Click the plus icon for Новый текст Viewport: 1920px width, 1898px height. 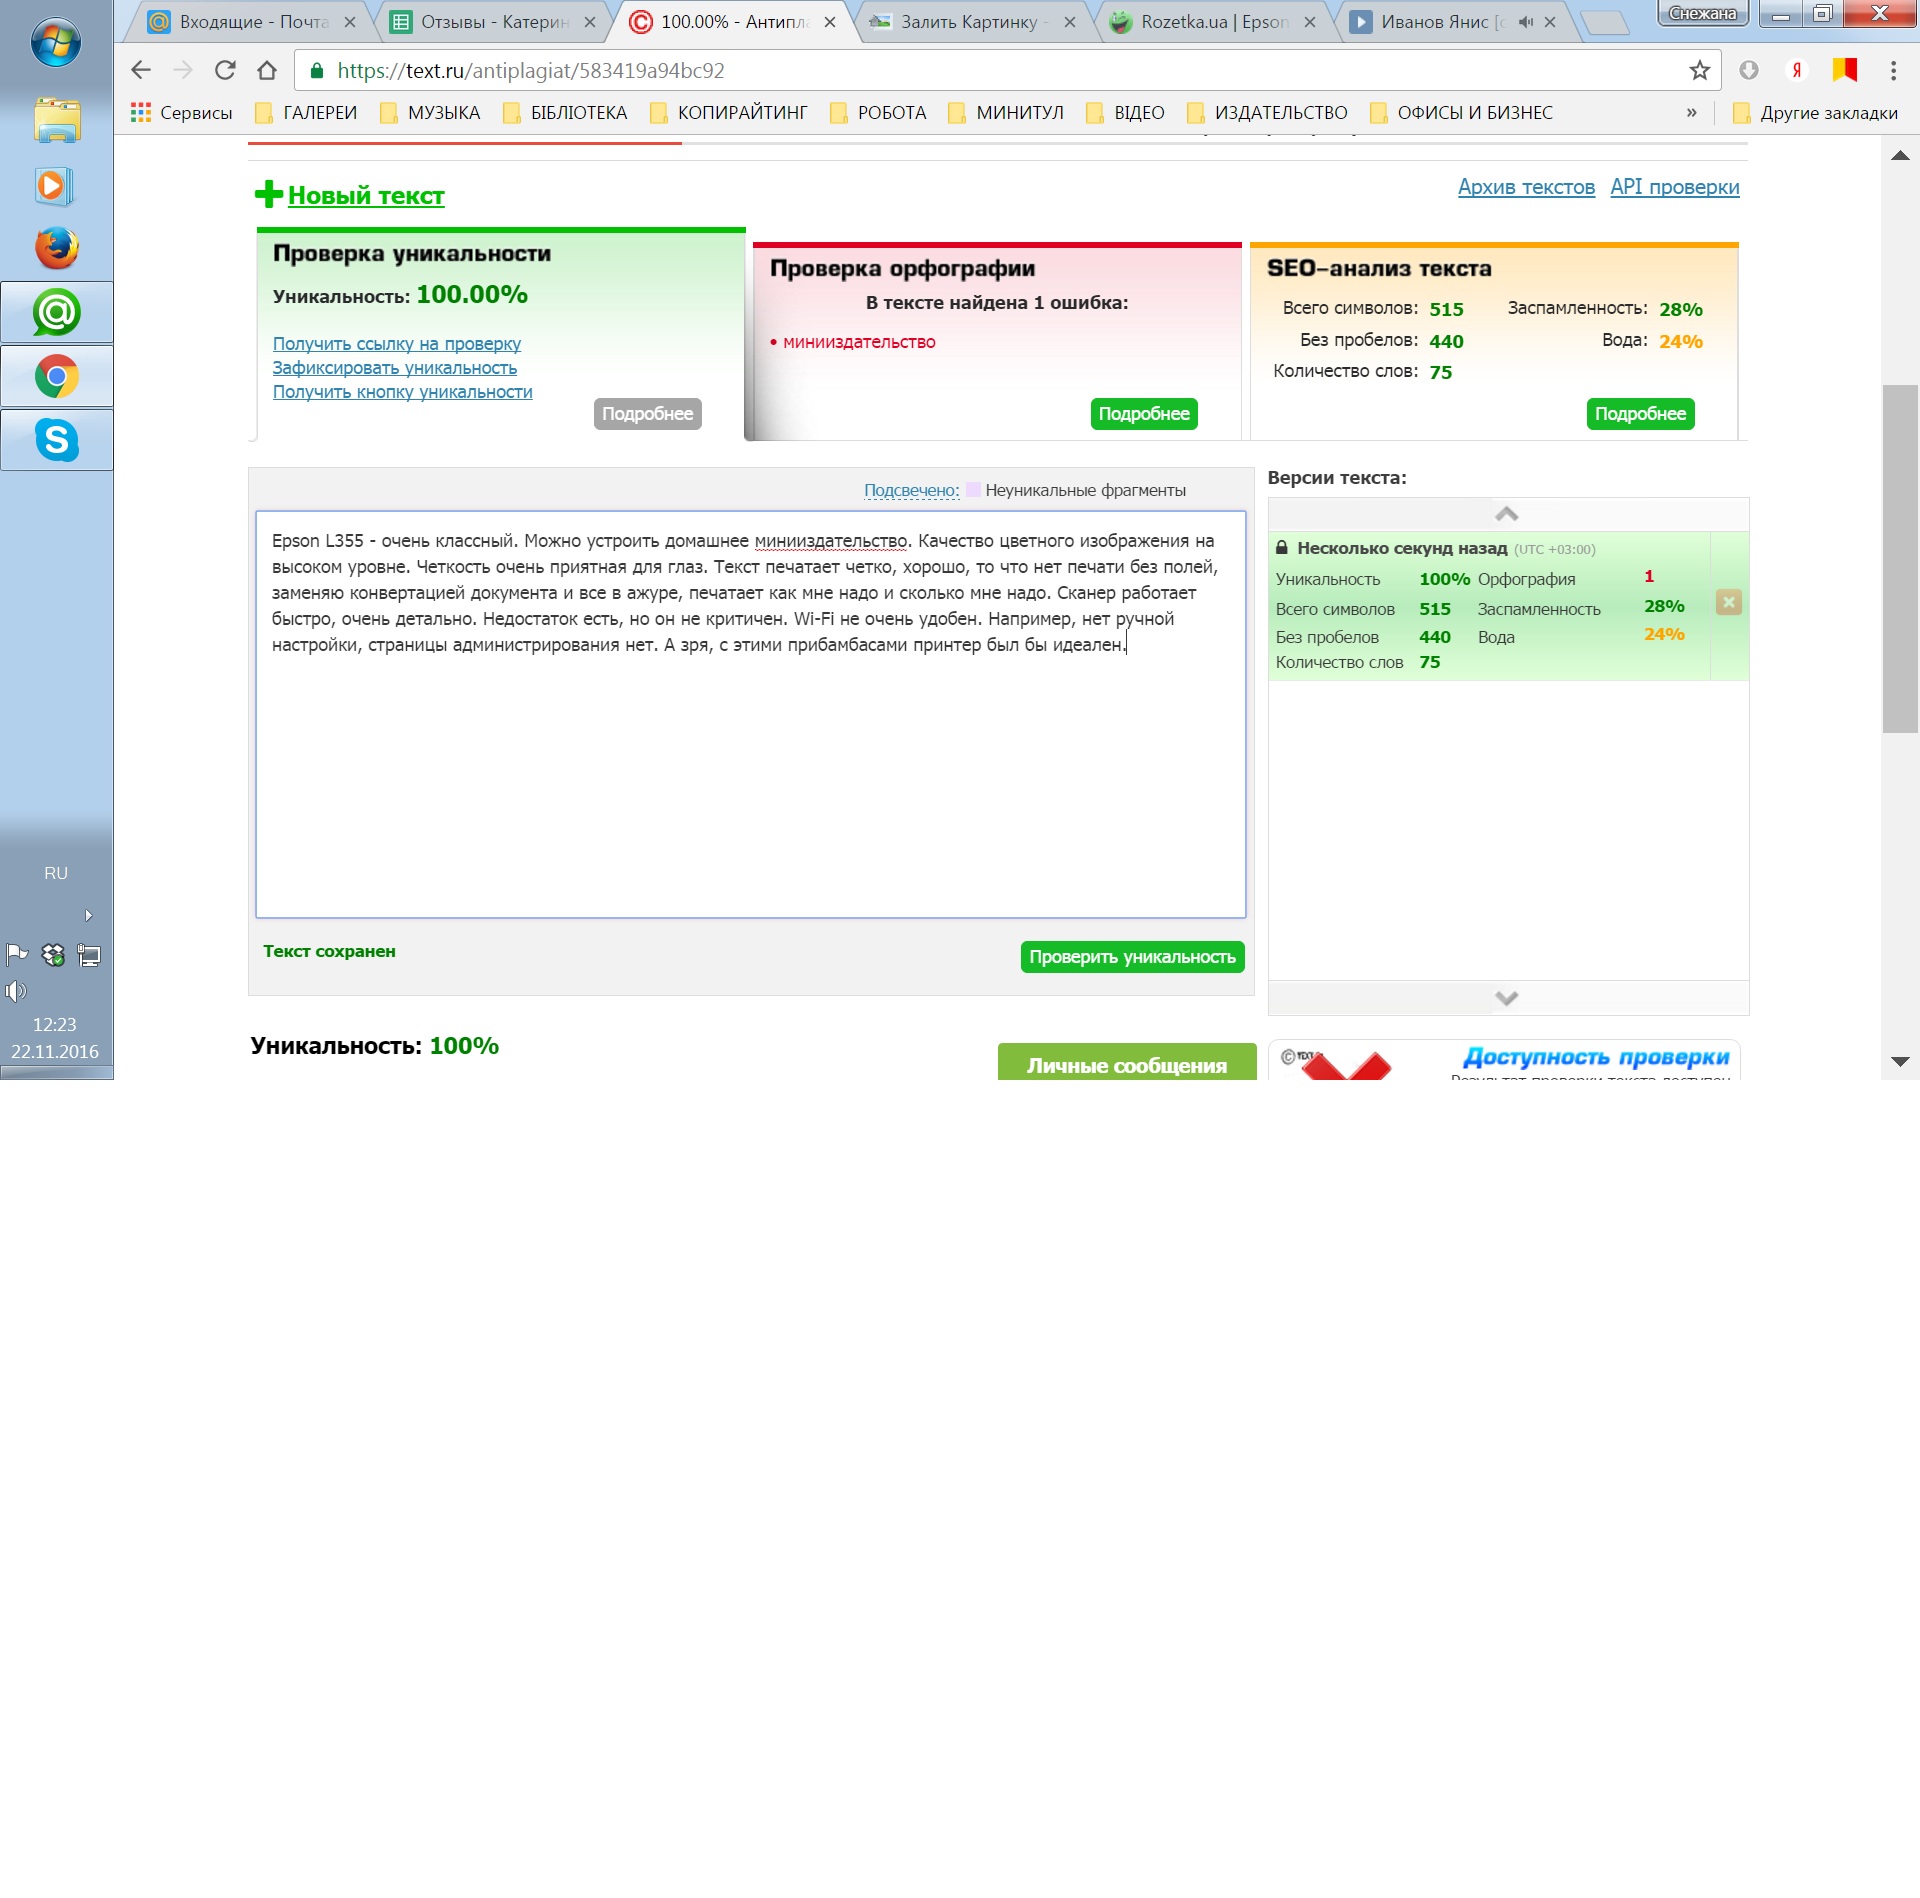tap(268, 194)
